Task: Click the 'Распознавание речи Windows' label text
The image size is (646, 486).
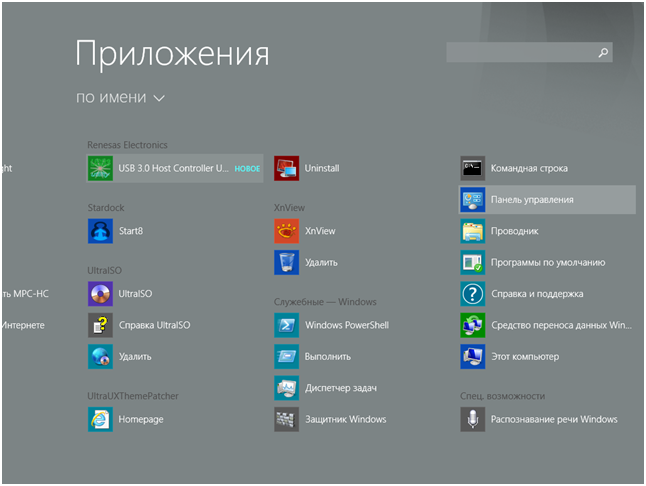Action: coord(554,419)
